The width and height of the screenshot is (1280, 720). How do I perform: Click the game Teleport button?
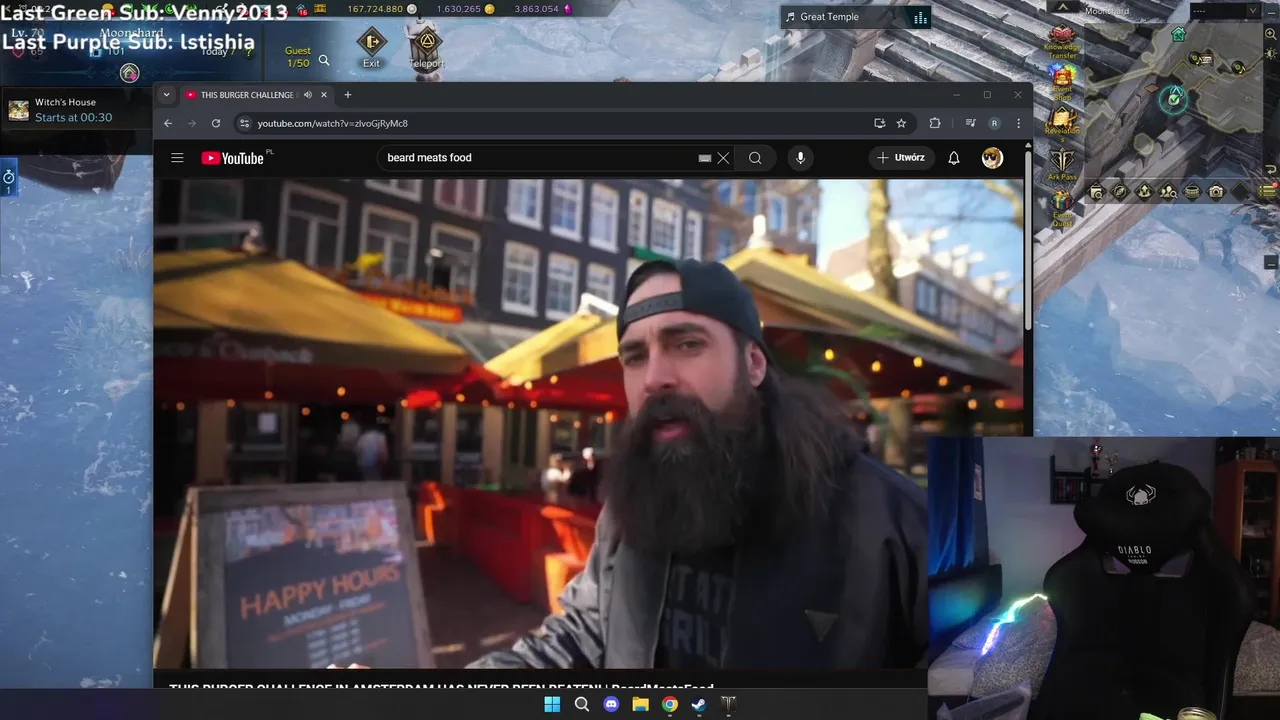coord(427,47)
